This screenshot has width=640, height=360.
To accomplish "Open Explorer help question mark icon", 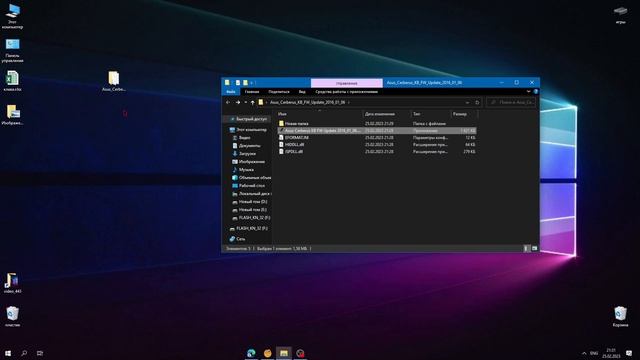I will point(536,92).
